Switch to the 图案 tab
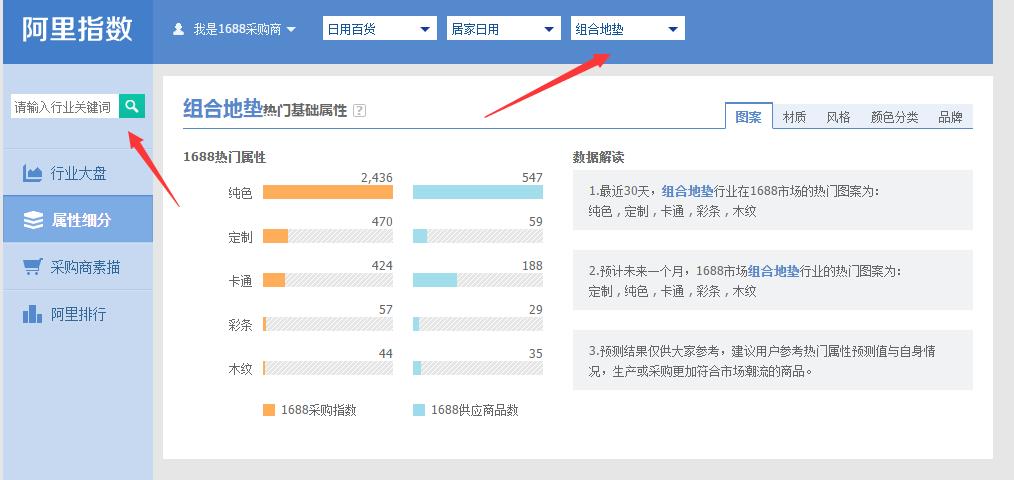The image size is (1014, 480). [749, 116]
